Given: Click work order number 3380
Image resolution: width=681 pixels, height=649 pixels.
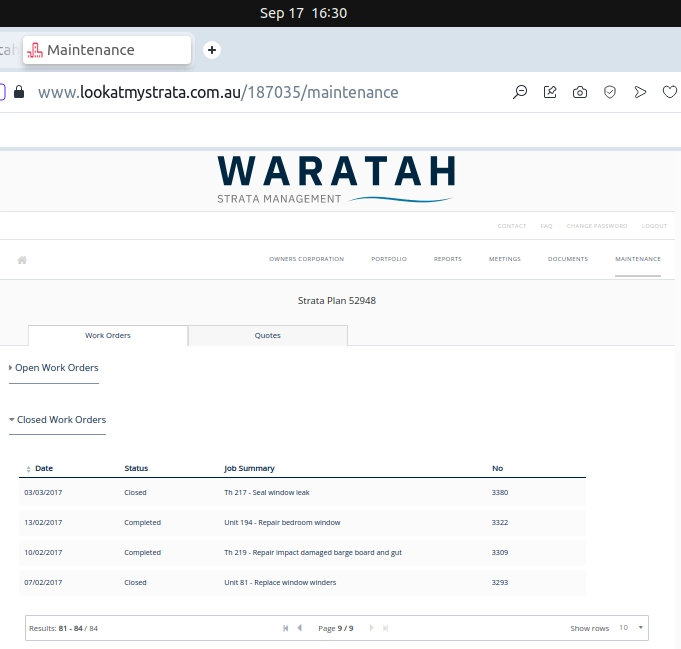Looking at the screenshot, I should 500,493.
